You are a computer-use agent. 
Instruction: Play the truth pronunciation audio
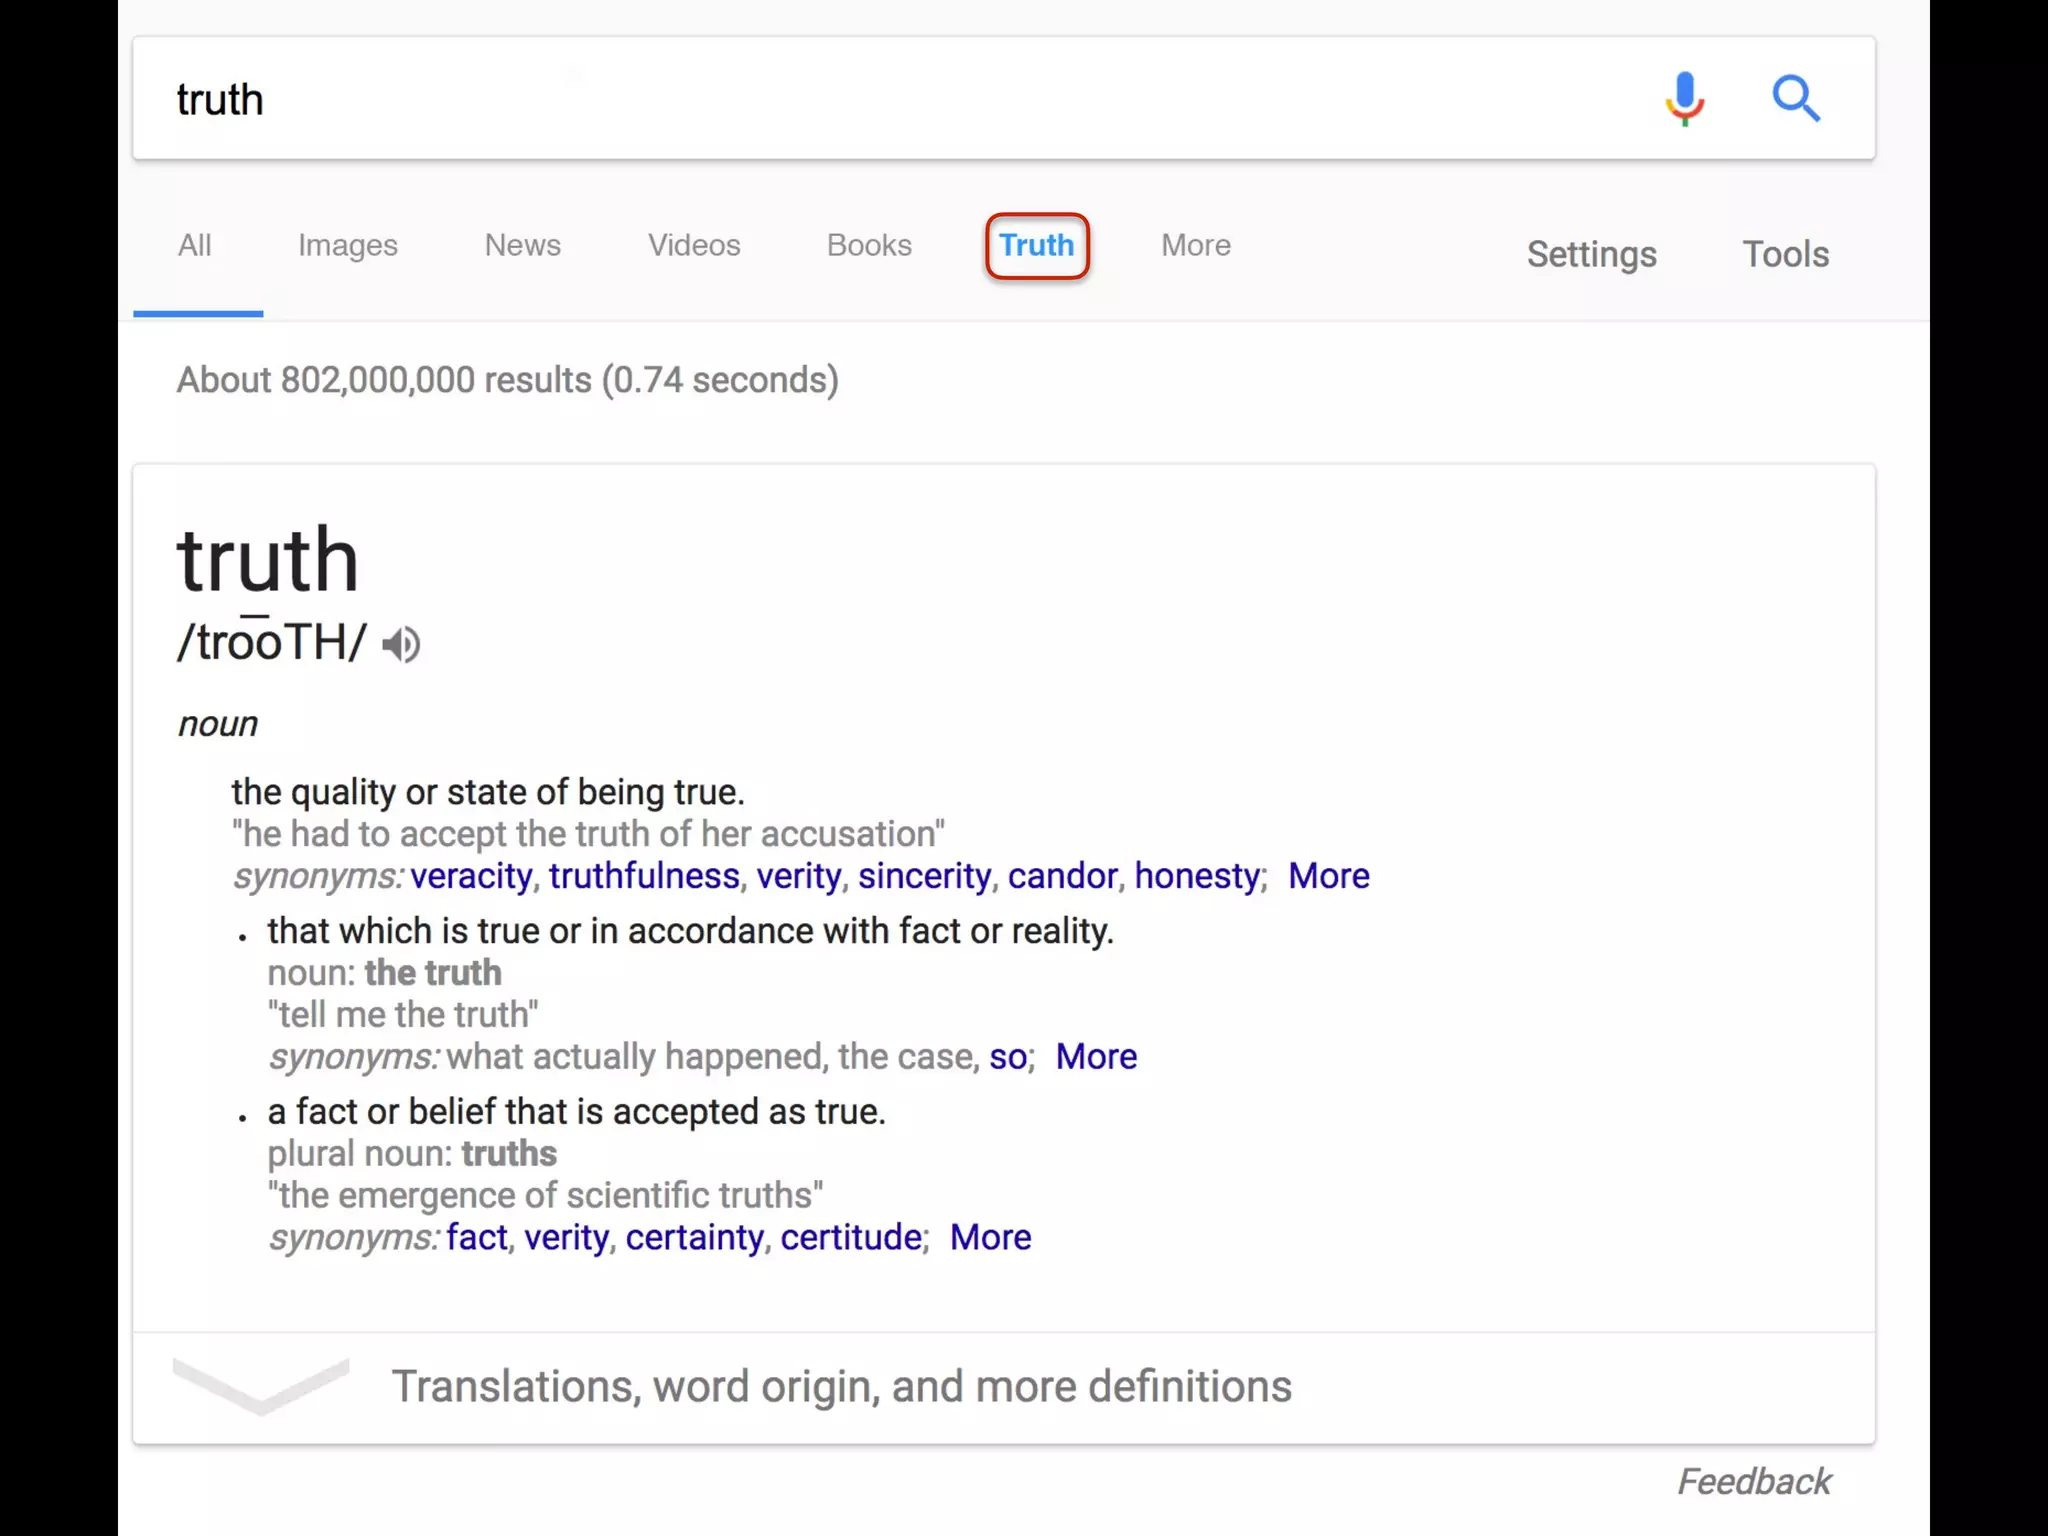pyautogui.click(x=402, y=644)
